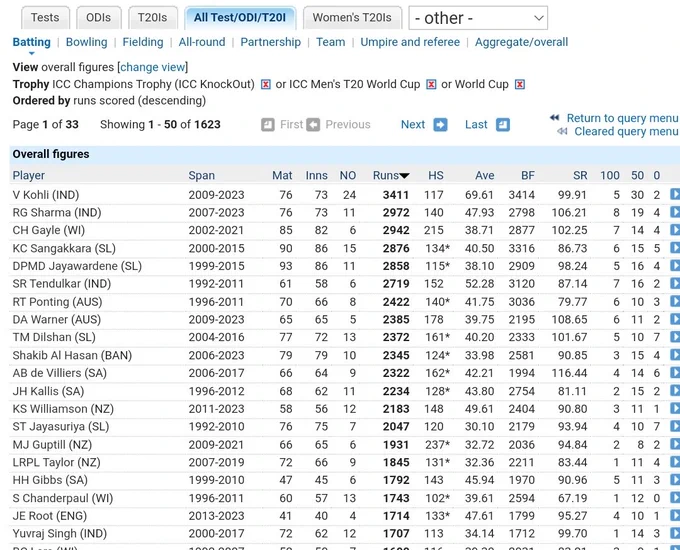Click player name 'SR Tendulkar (IND)'
This screenshot has width=680, height=550.
click(62, 284)
